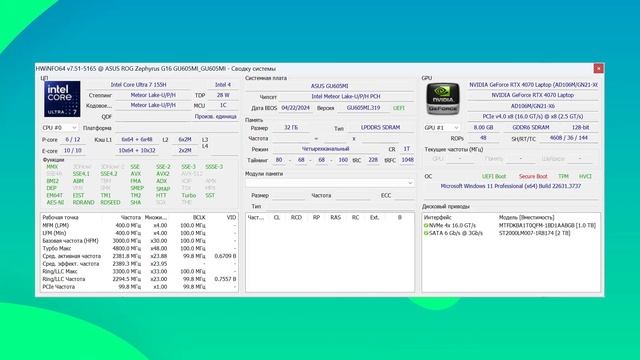Click the Турбо Макс row in operating points
Image resolution: width=640 pixels, height=360 pixels.
tap(139, 248)
